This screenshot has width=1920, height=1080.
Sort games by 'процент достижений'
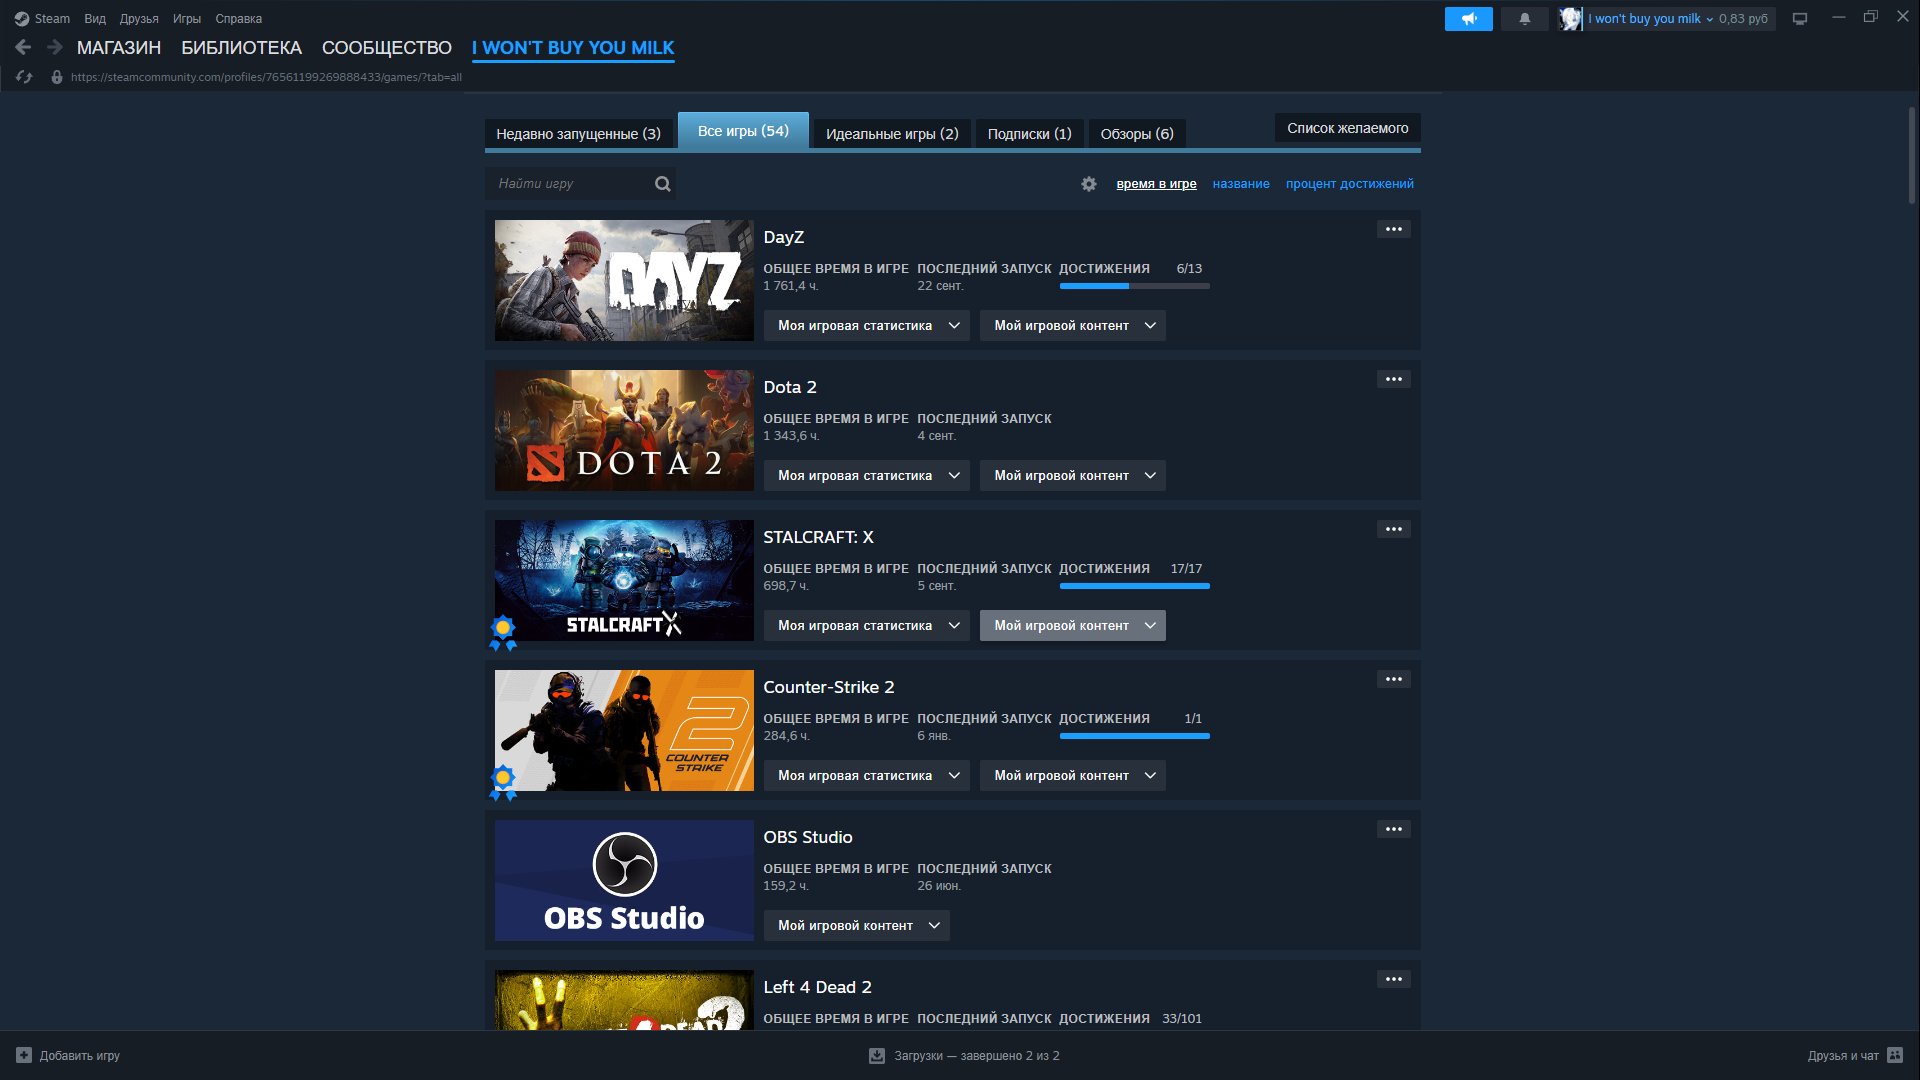(1349, 184)
